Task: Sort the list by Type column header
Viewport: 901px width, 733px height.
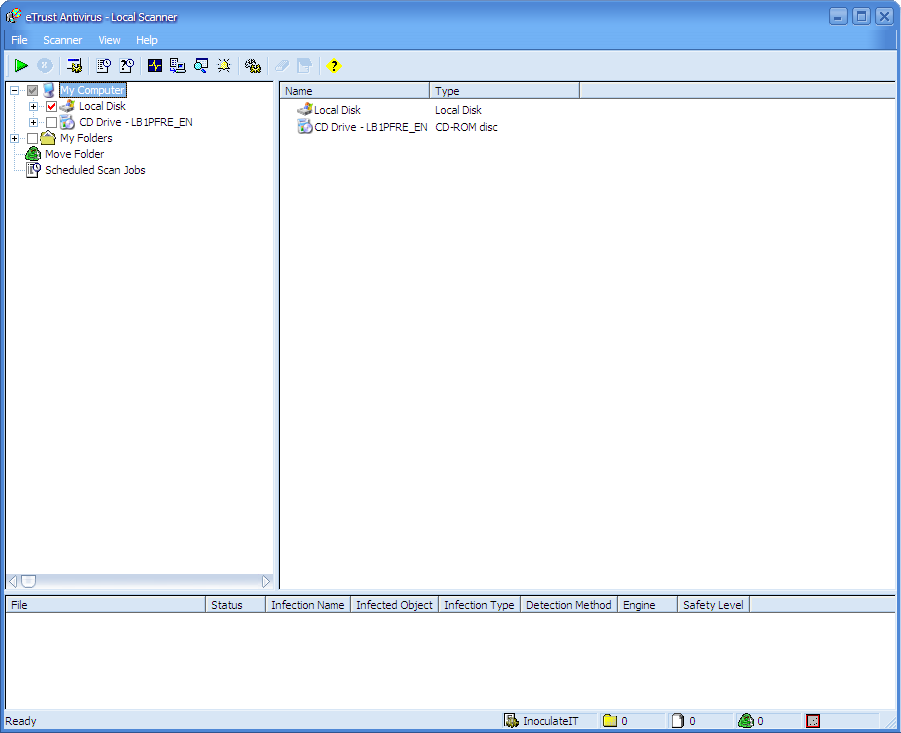Action: (x=505, y=91)
